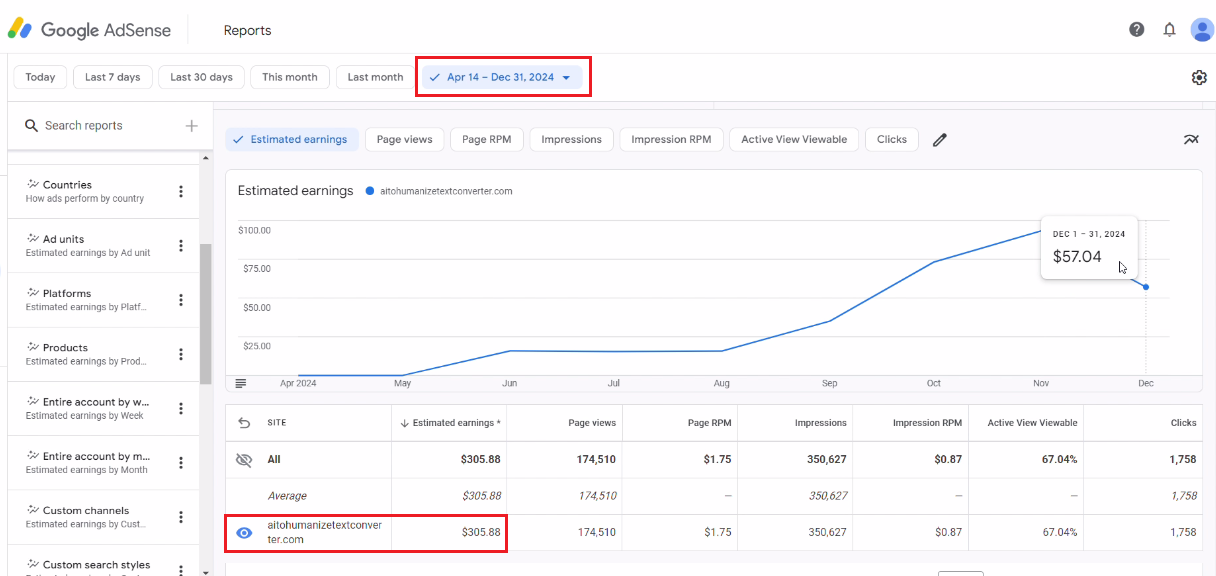Click the sidebar scrollbar down arrow
The width and height of the screenshot is (1216, 576).
(206, 571)
